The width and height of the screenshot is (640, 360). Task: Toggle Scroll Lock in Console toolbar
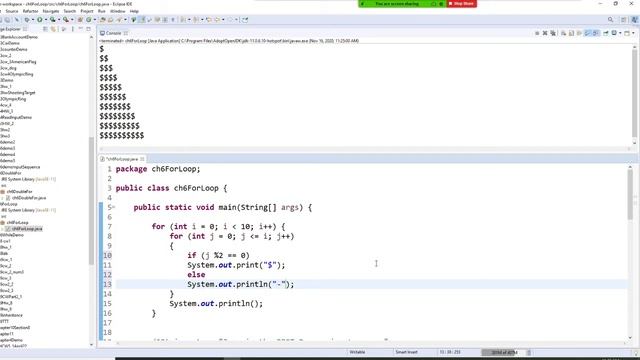click(571, 33)
